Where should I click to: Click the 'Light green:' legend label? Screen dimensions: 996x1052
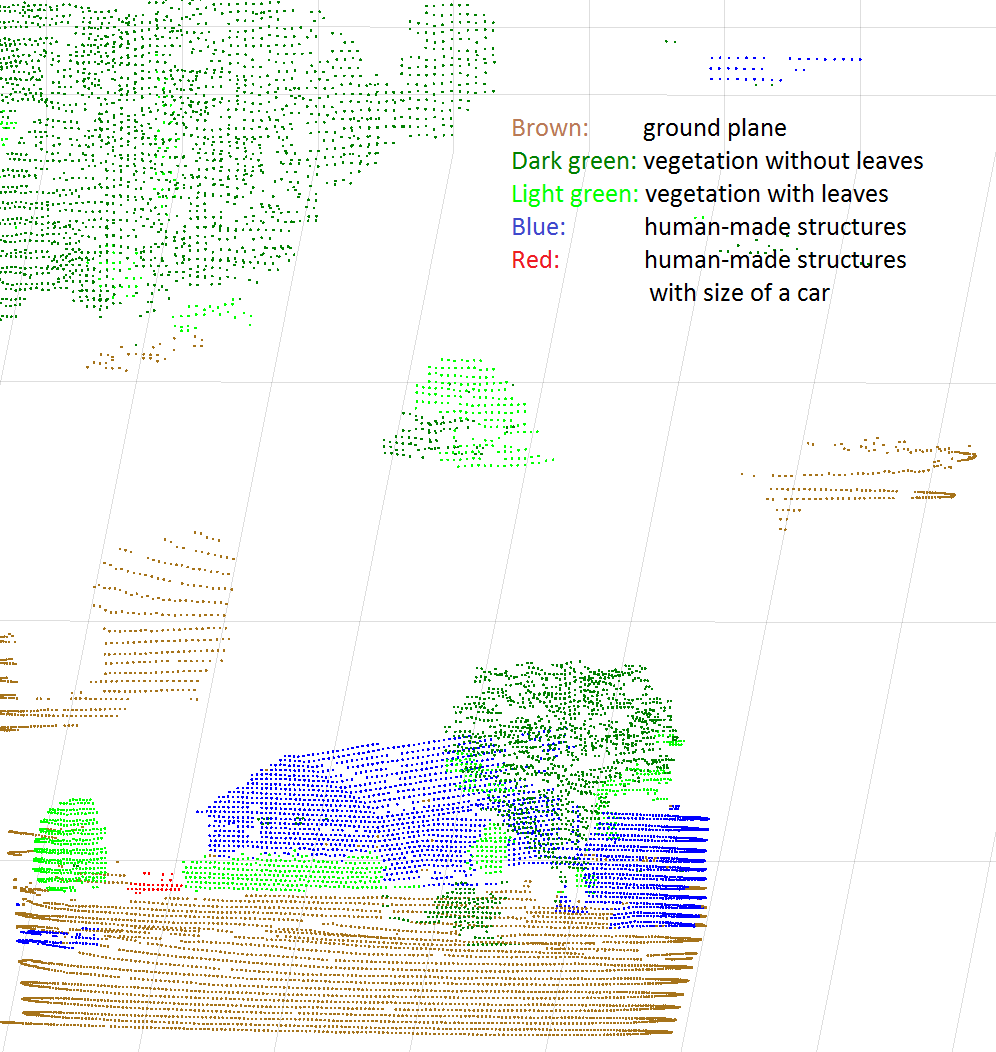pos(575,194)
